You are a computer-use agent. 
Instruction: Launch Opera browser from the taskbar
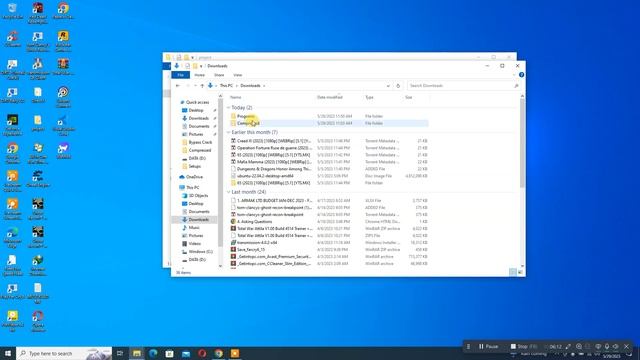click(x=202, y=353)
